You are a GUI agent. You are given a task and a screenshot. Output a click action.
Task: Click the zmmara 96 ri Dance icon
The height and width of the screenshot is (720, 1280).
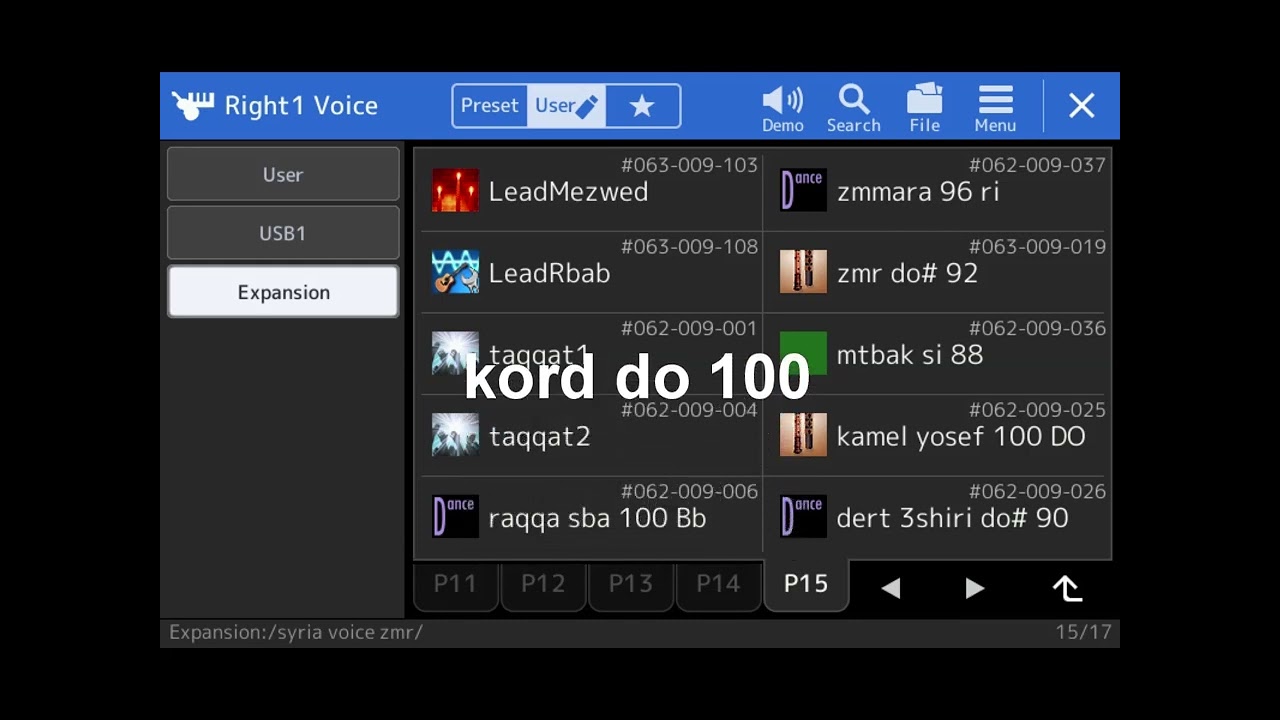[x=803, y=190]
